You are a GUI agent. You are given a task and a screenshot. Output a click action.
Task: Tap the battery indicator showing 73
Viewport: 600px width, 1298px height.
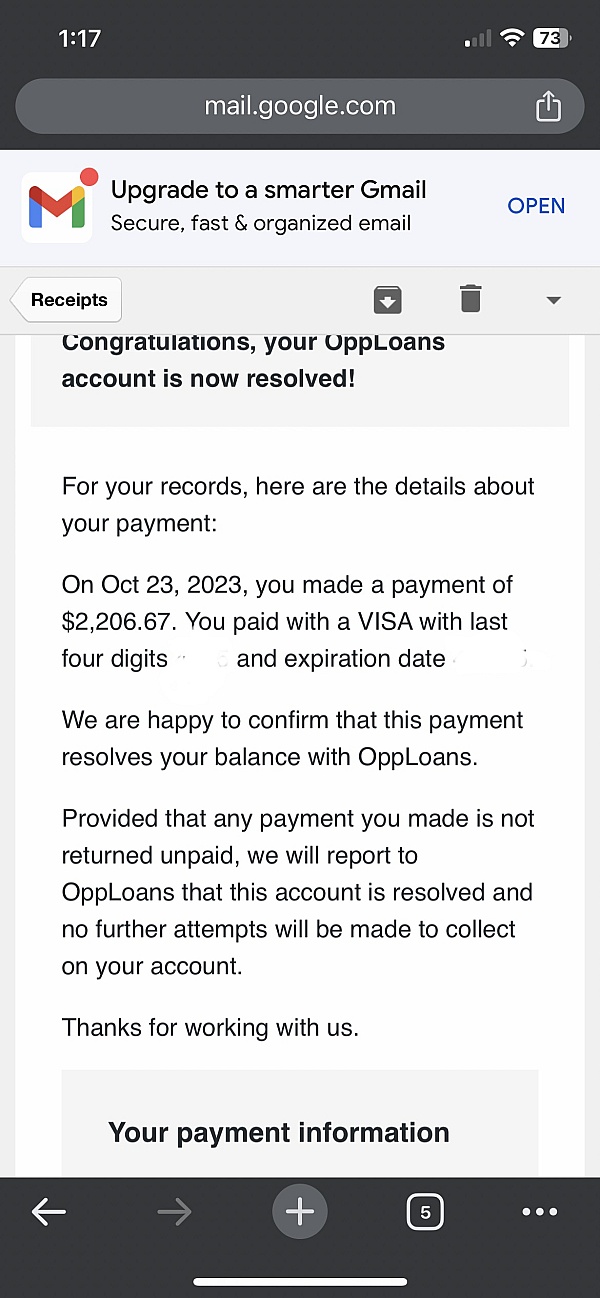click(551, 38)
